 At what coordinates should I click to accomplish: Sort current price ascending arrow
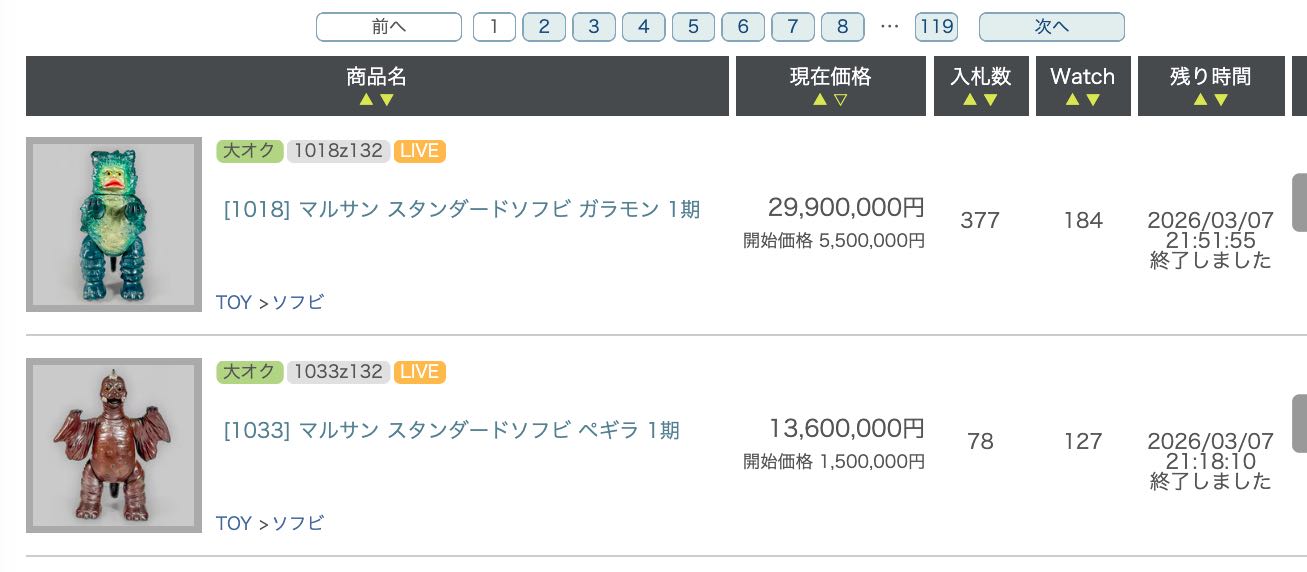[820, 100]
